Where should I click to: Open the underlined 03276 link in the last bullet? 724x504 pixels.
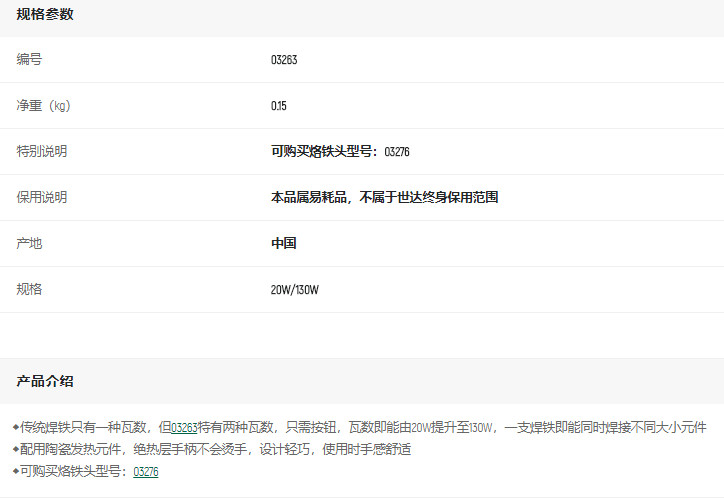145,471
